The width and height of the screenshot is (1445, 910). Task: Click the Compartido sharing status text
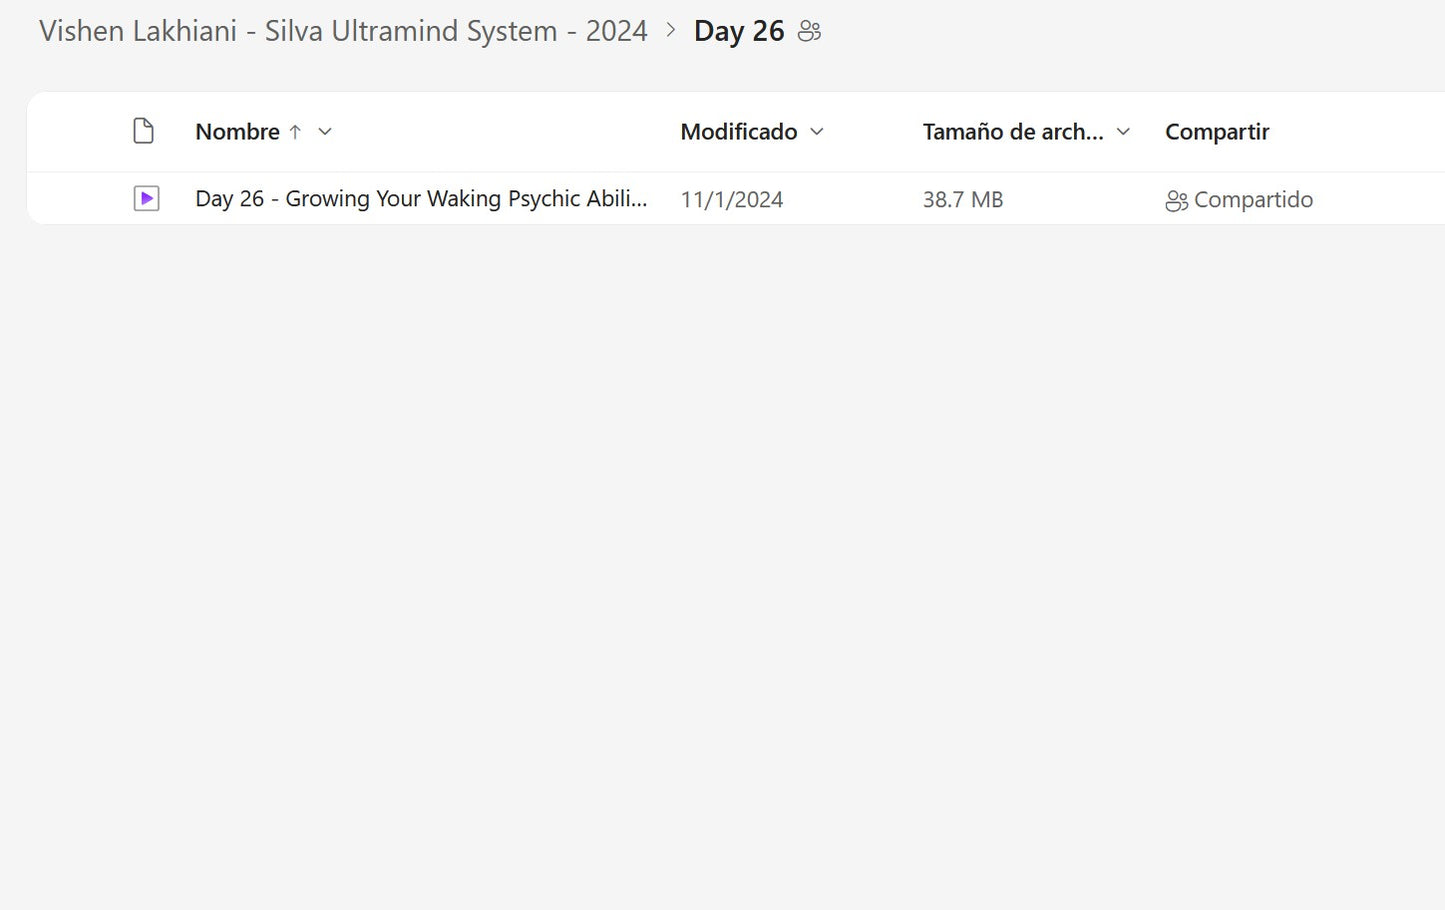point(1253,200)
